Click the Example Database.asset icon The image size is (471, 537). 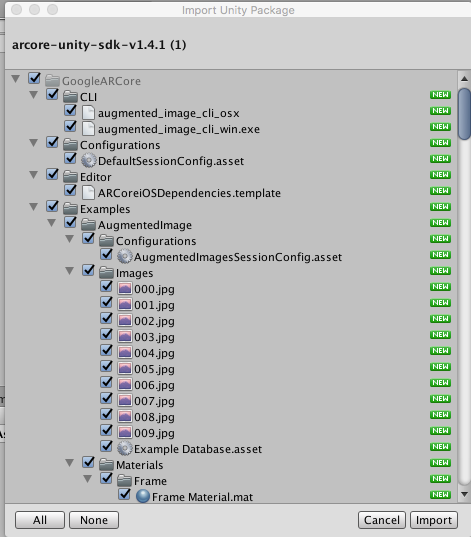124,448
